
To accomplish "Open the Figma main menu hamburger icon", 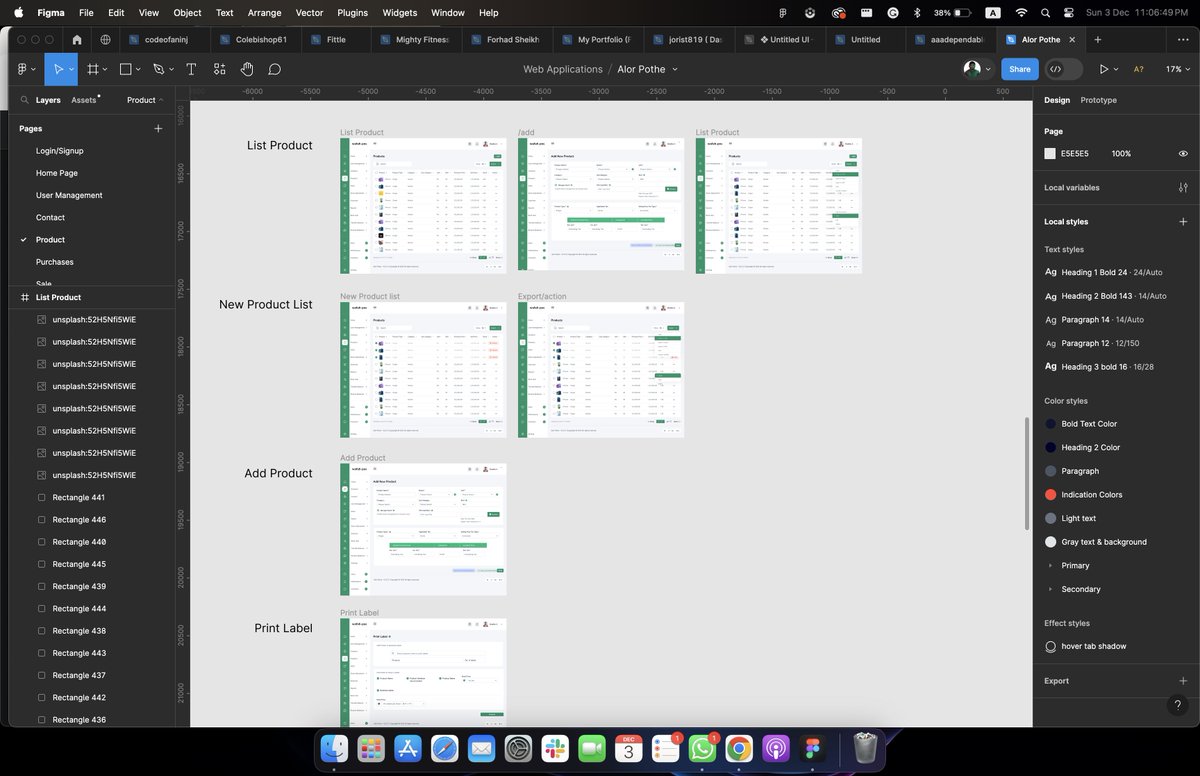I will point(22,69).
